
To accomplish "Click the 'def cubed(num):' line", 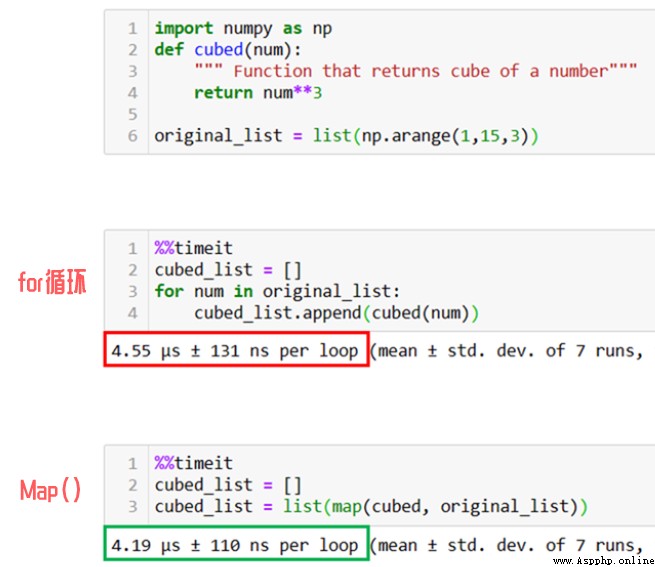I will point(228,50).
